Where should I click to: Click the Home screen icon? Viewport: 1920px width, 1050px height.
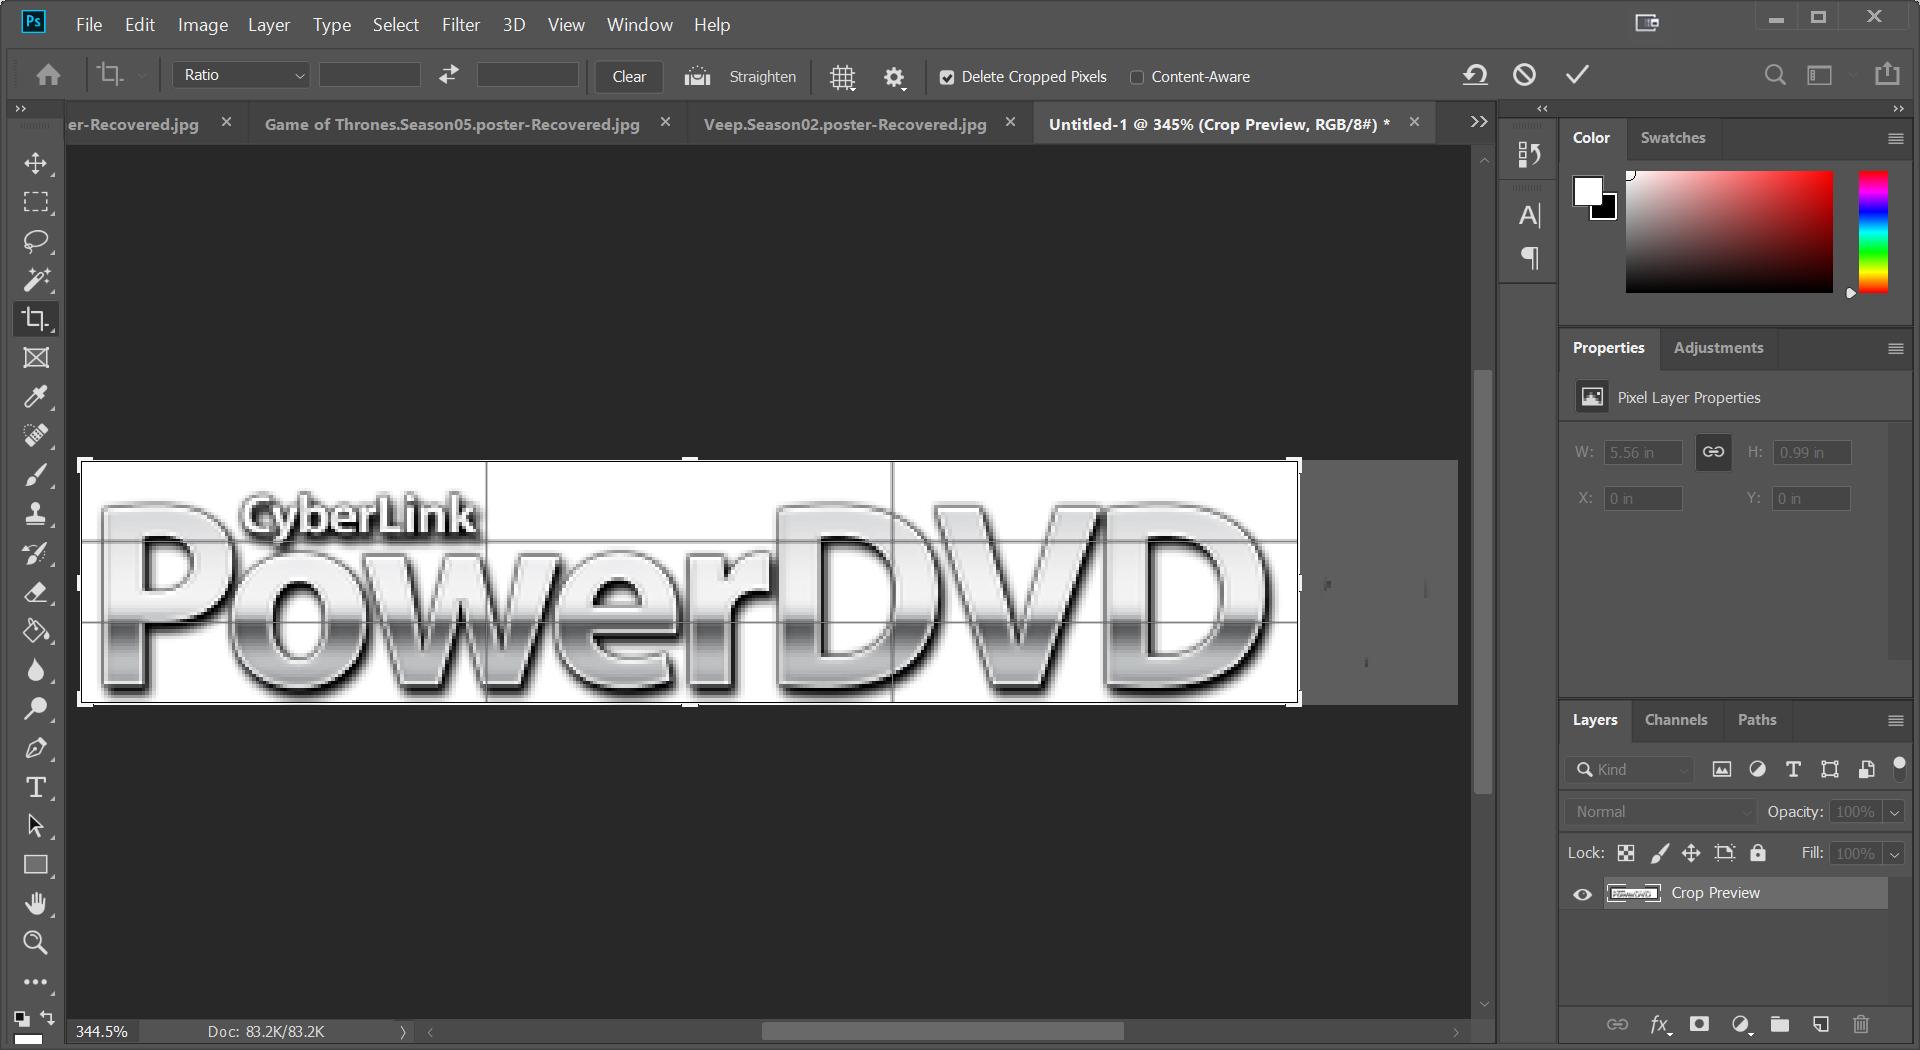(48, 75)
